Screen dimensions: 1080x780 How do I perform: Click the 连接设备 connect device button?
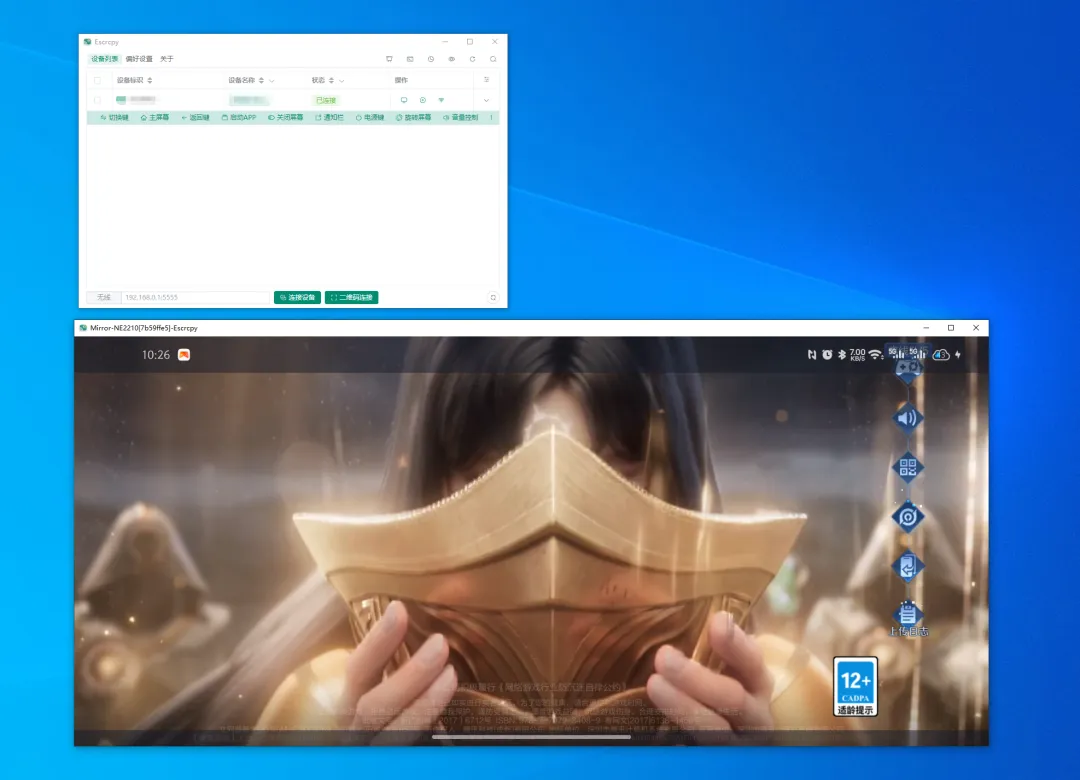tap(298, 298)
